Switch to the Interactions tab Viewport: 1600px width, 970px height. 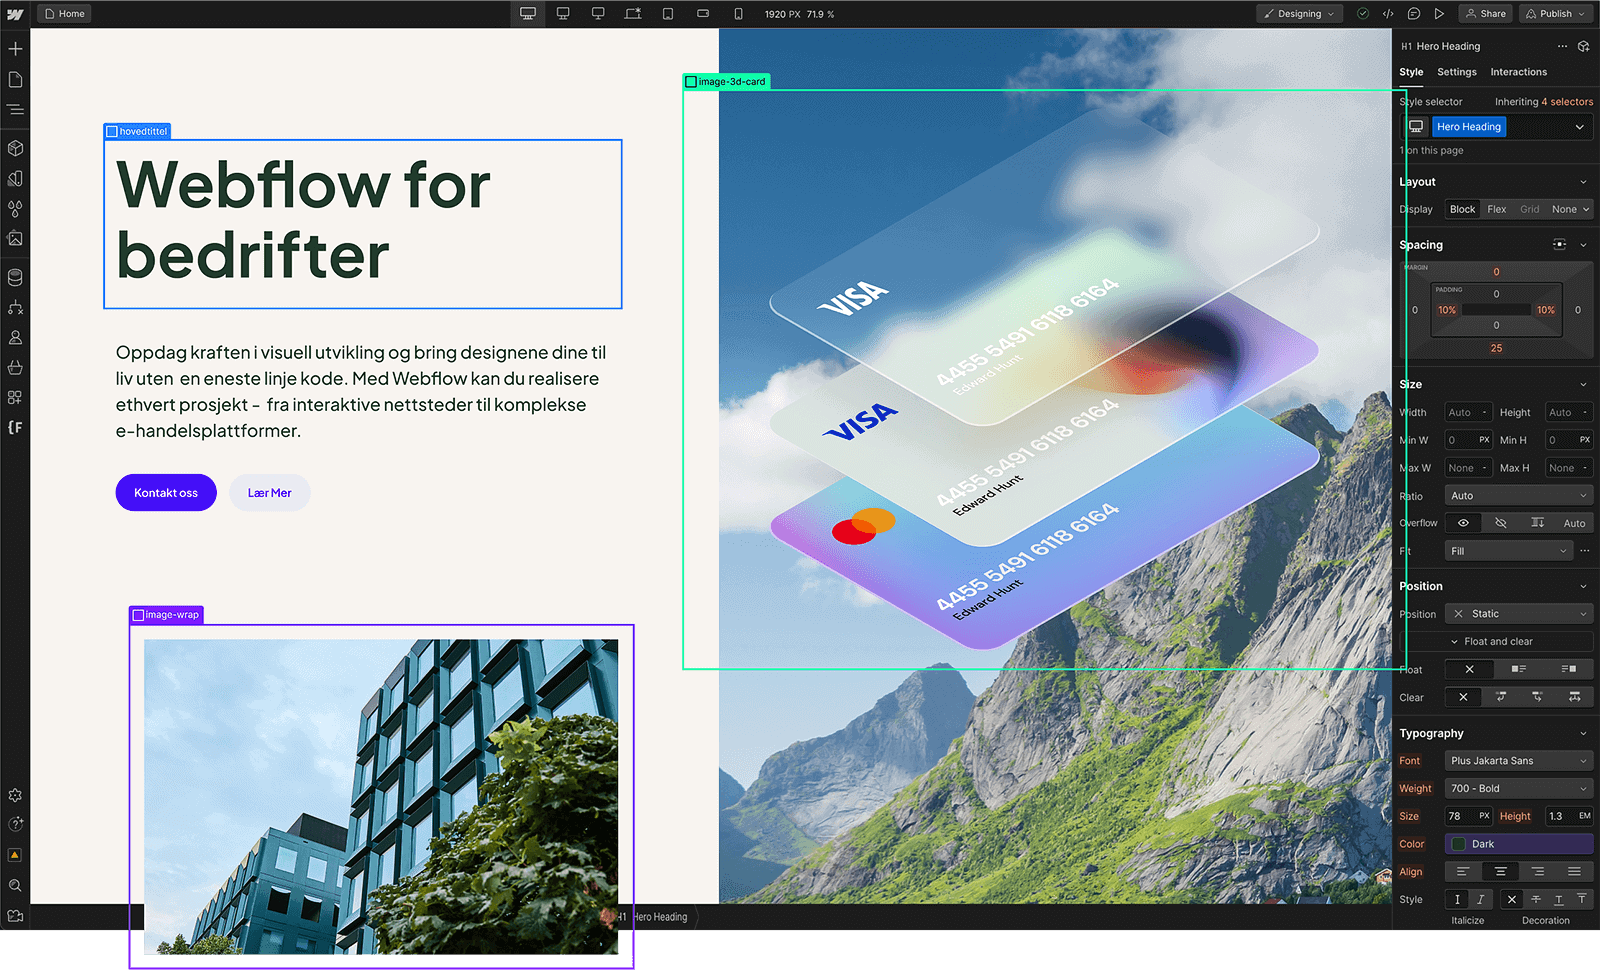point(1518,72)
